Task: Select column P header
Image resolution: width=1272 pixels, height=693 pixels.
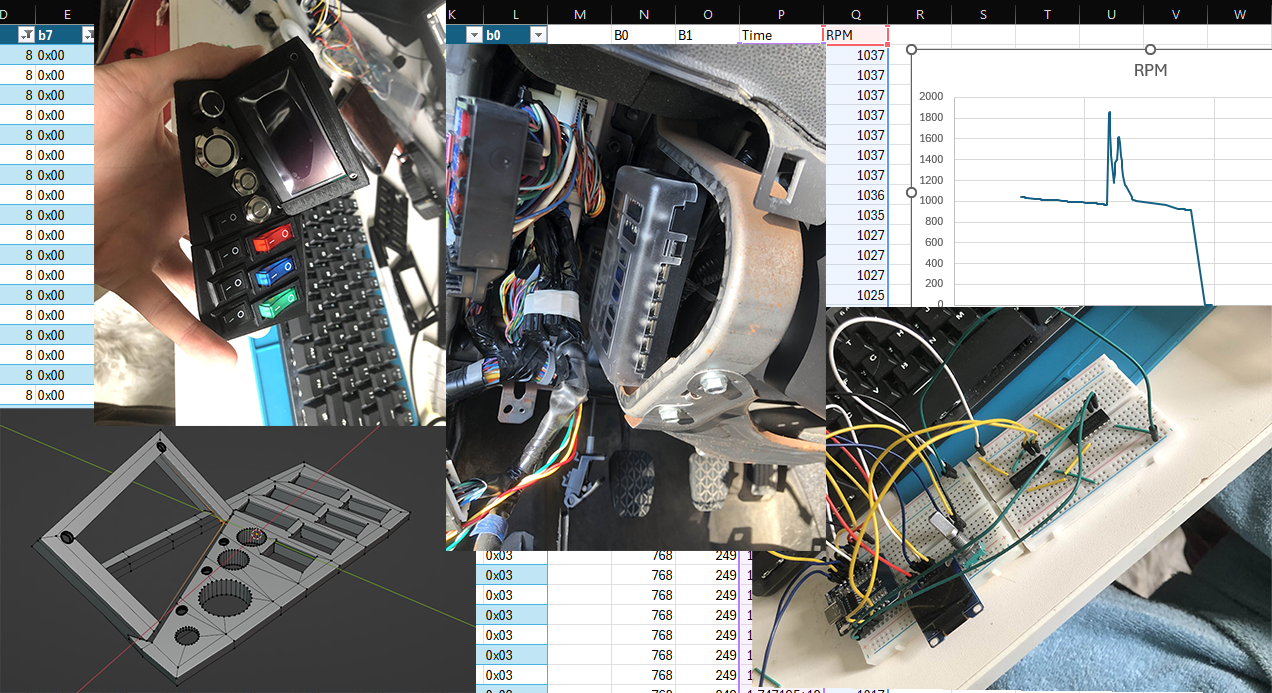Action: [781, 14]
